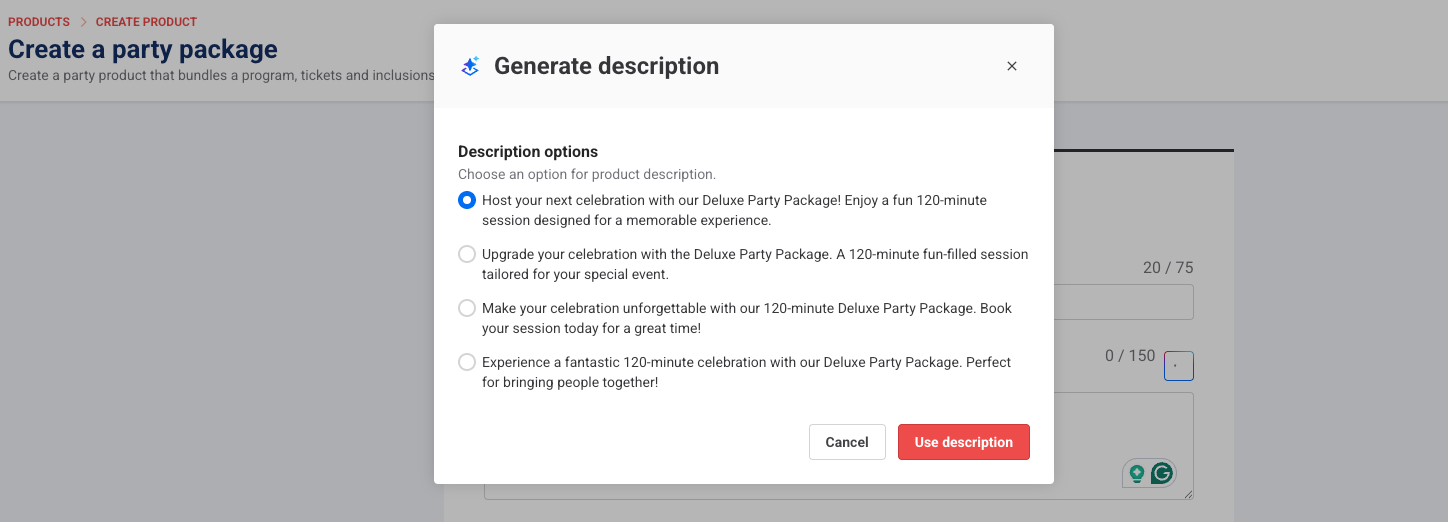Choose the 'Make your celebration unforgettable' option
Image resolution: width=1448 pixels, height=522 pixels.
click(467, 308)
